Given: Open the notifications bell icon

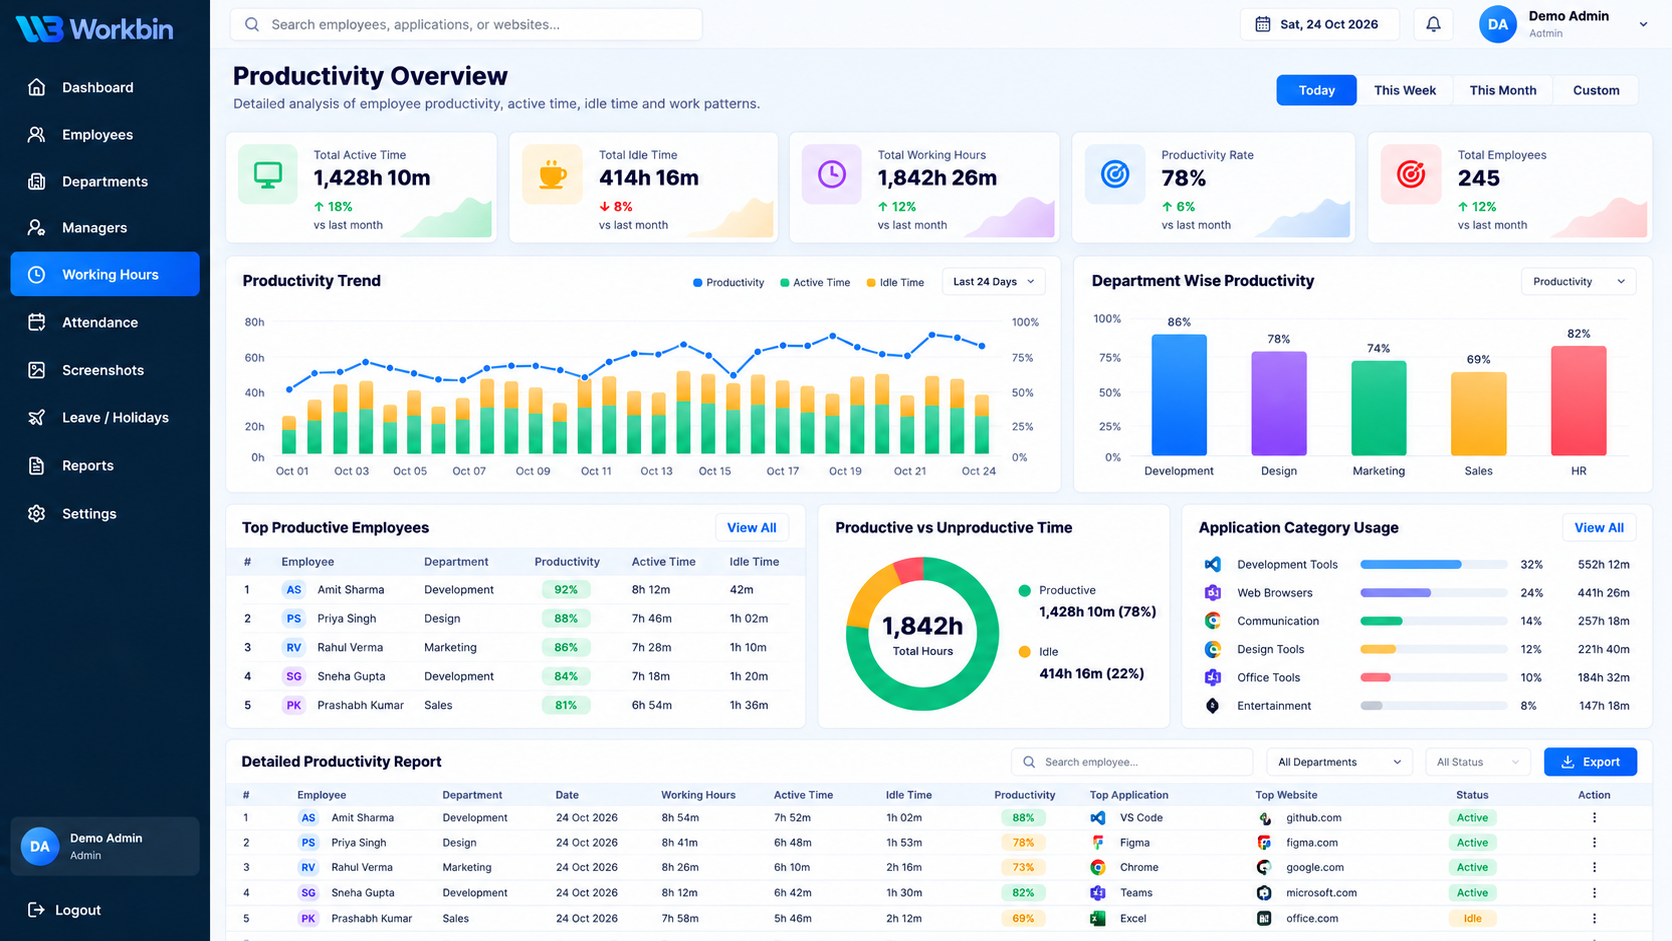Looking at the screenshot, I should (1433, 24).
